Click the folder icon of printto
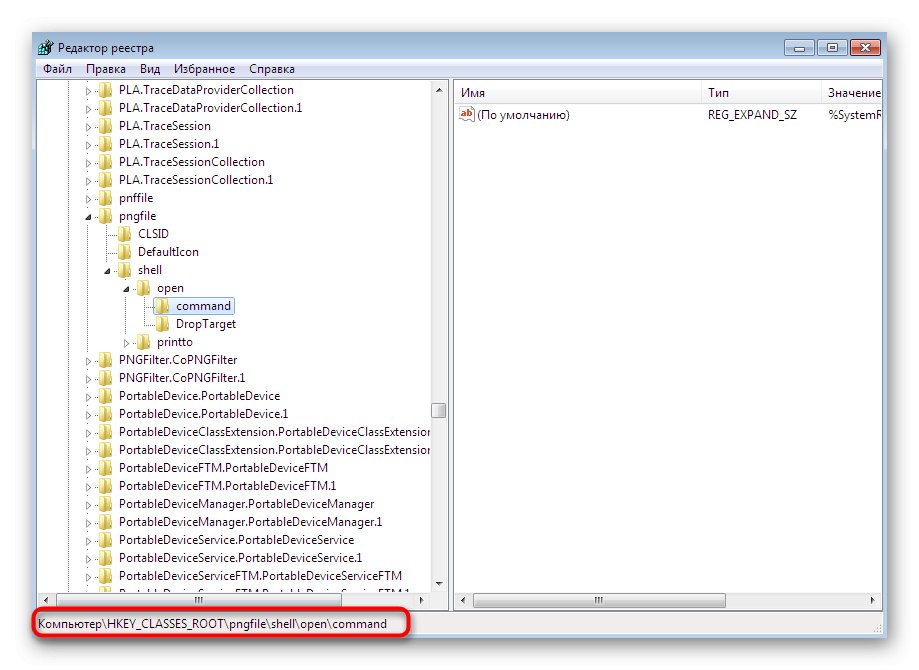The height and width of the screenshot is (670, 919). [143, 342]
